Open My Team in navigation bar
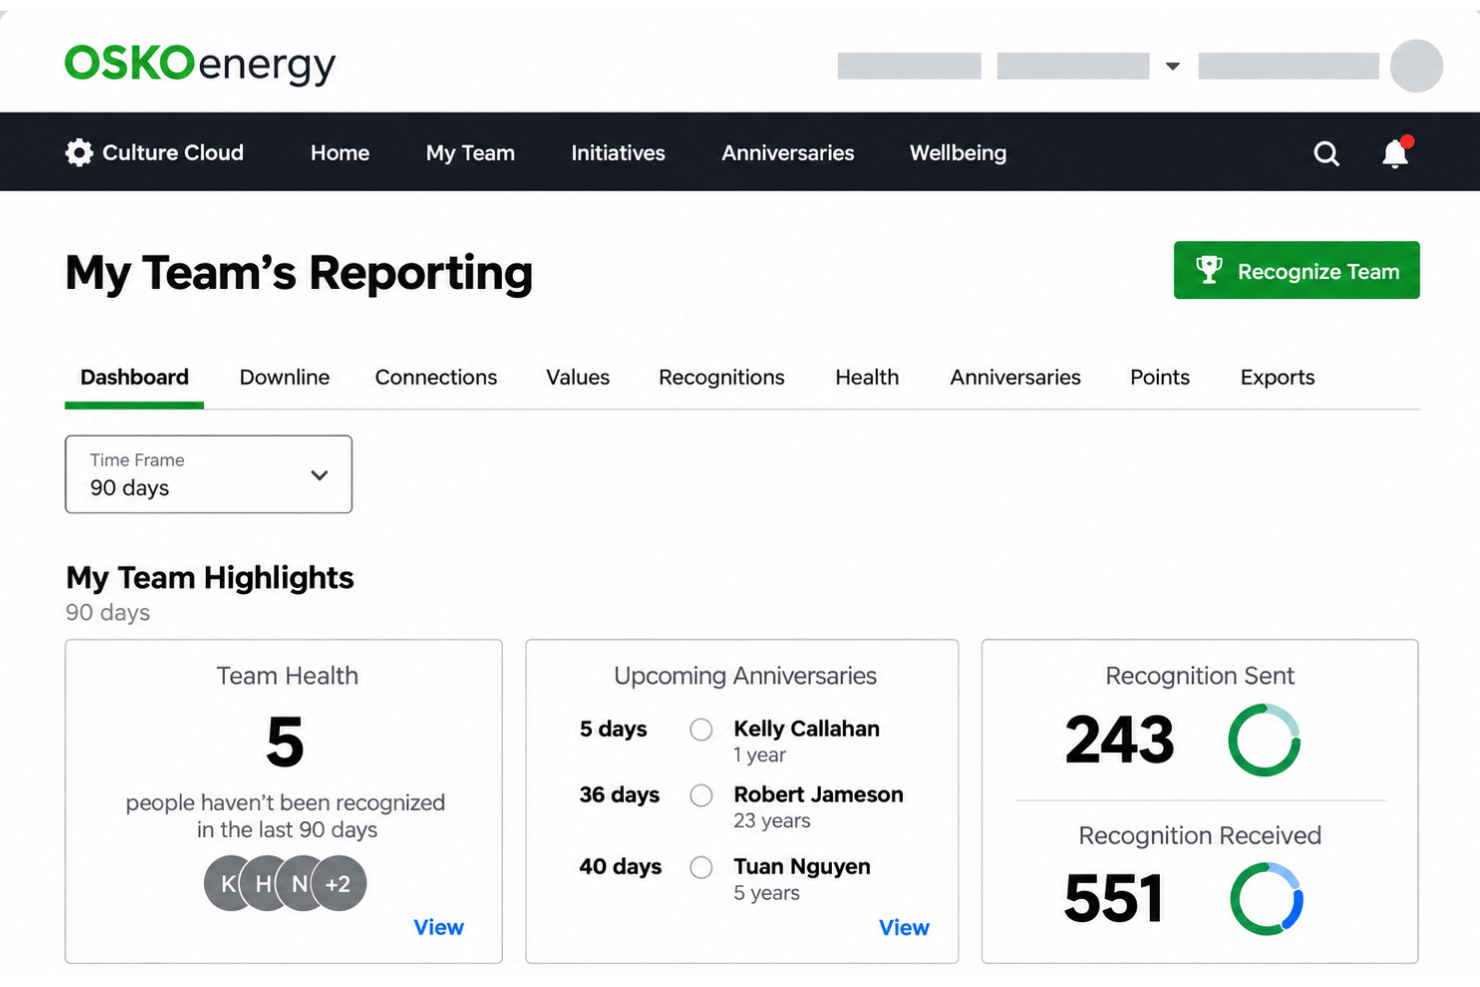The width and height of the screenshot is (1480, 987). click(470, 153)
